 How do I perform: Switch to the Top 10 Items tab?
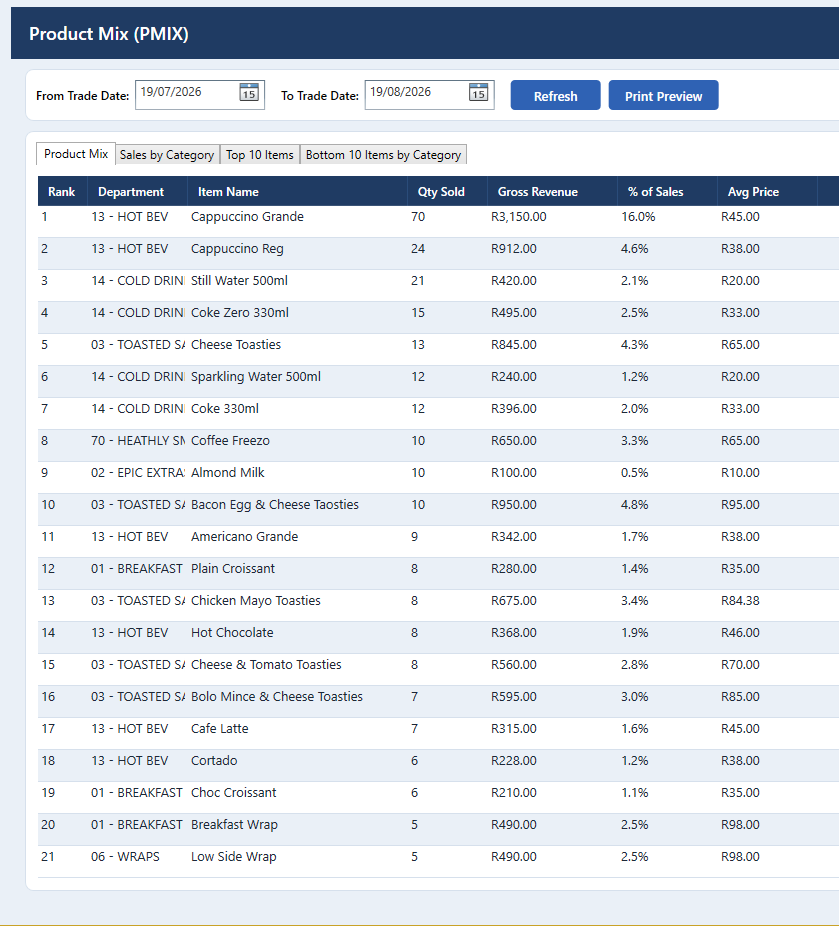pos(260,155)
